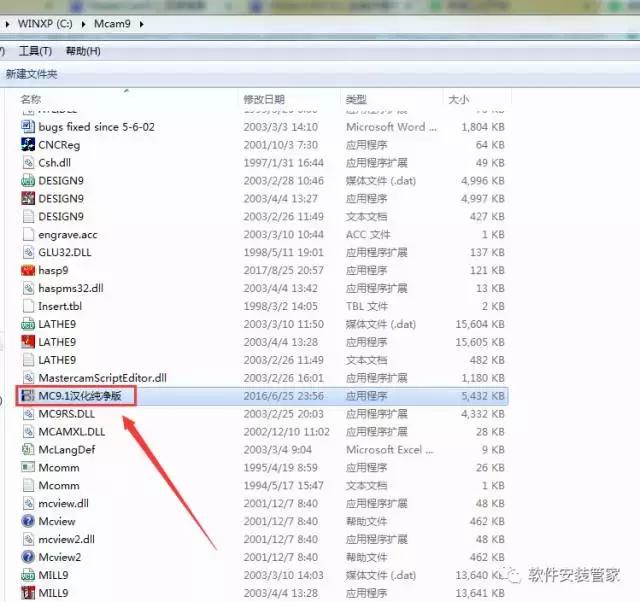Viewport: 640px width, 602px height.
Task: Click the date 1997/1/31 16:44
Action: click(284, 163)
